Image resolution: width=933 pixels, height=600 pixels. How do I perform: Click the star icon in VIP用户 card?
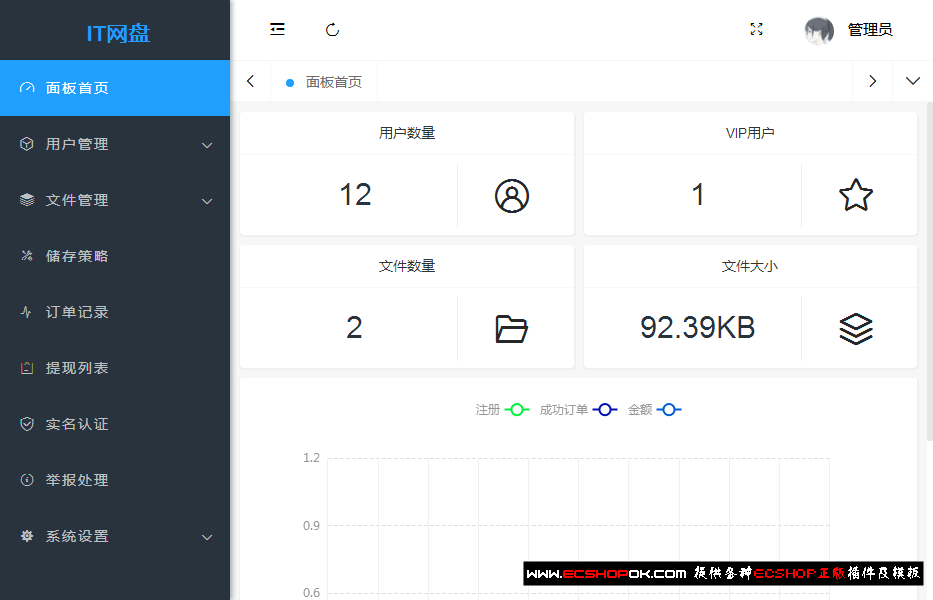tap(856, 195)
